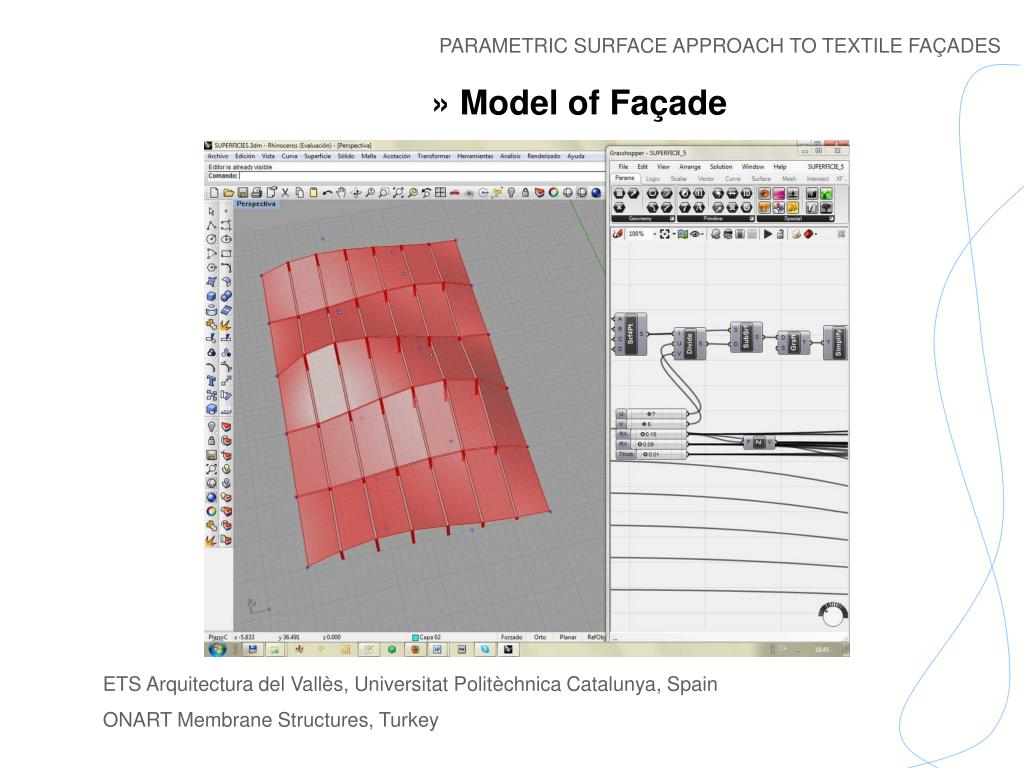Click the Print icon in Rhino toolbar
The height and width of the screenshot is (768, 1024).
coord(256,193)
